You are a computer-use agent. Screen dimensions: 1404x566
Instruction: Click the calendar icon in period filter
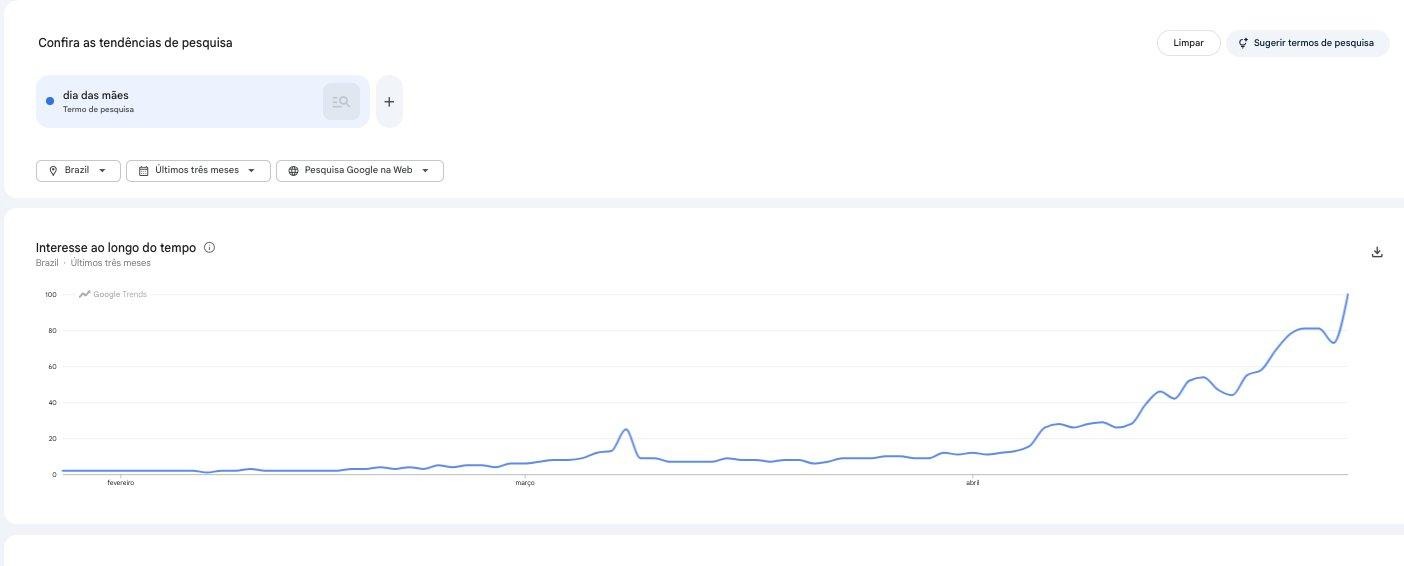click(143, 171)
